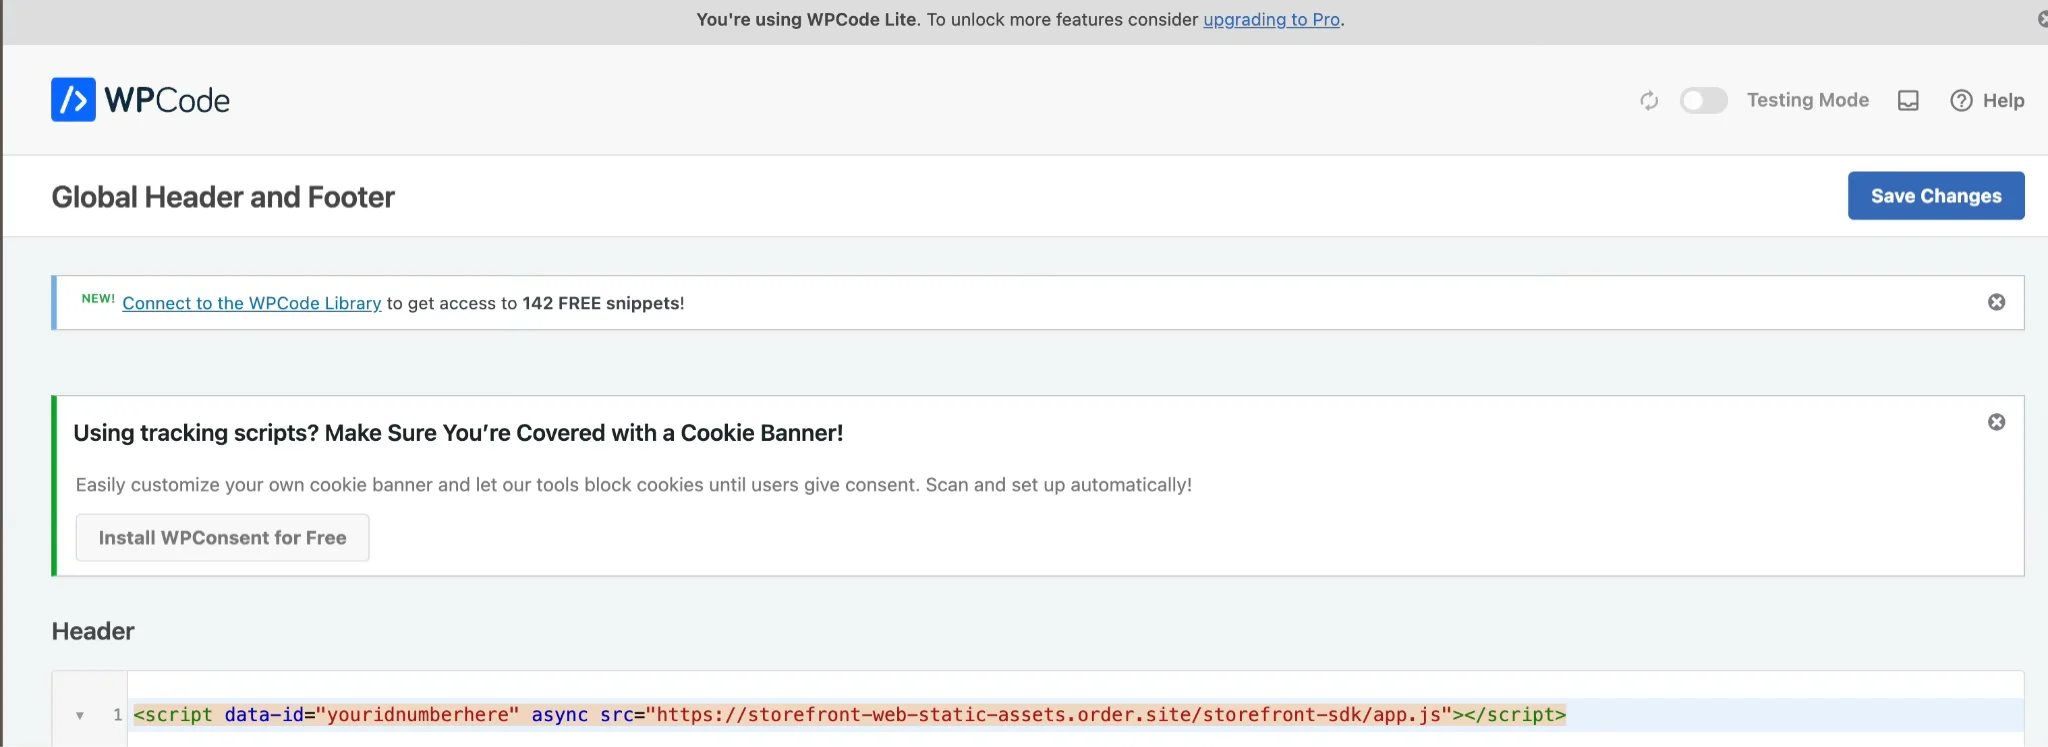The width and height of the screenshot is (2048, 747).
Task: Enable Testing Mode with the toggle switch
Action: (1703, 100)
